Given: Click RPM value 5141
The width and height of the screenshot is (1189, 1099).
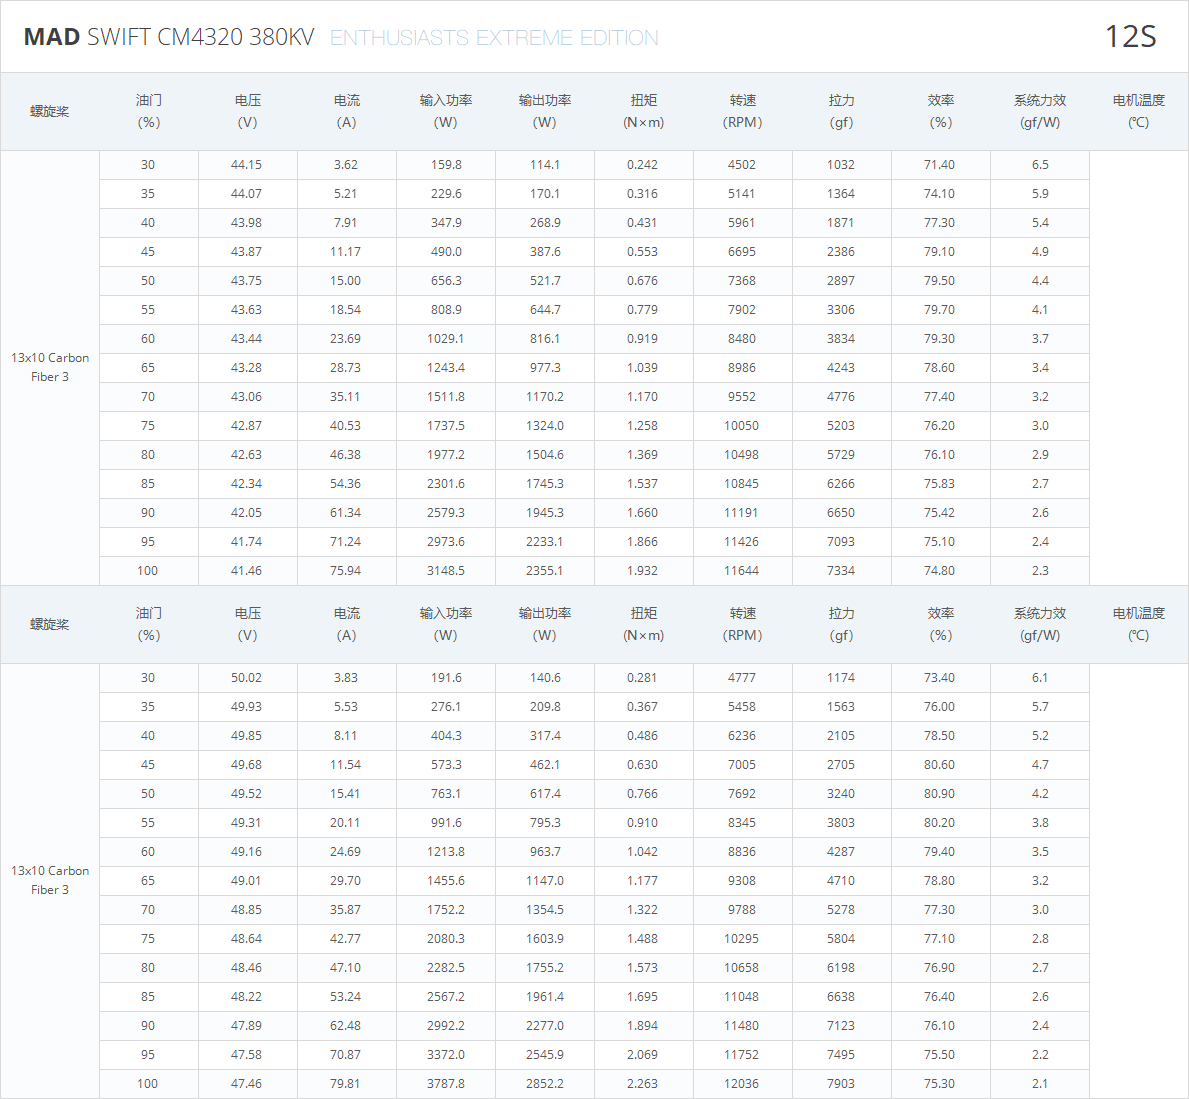Looking at the screenshot, I should pyautogui.click(x=742, y=193).
